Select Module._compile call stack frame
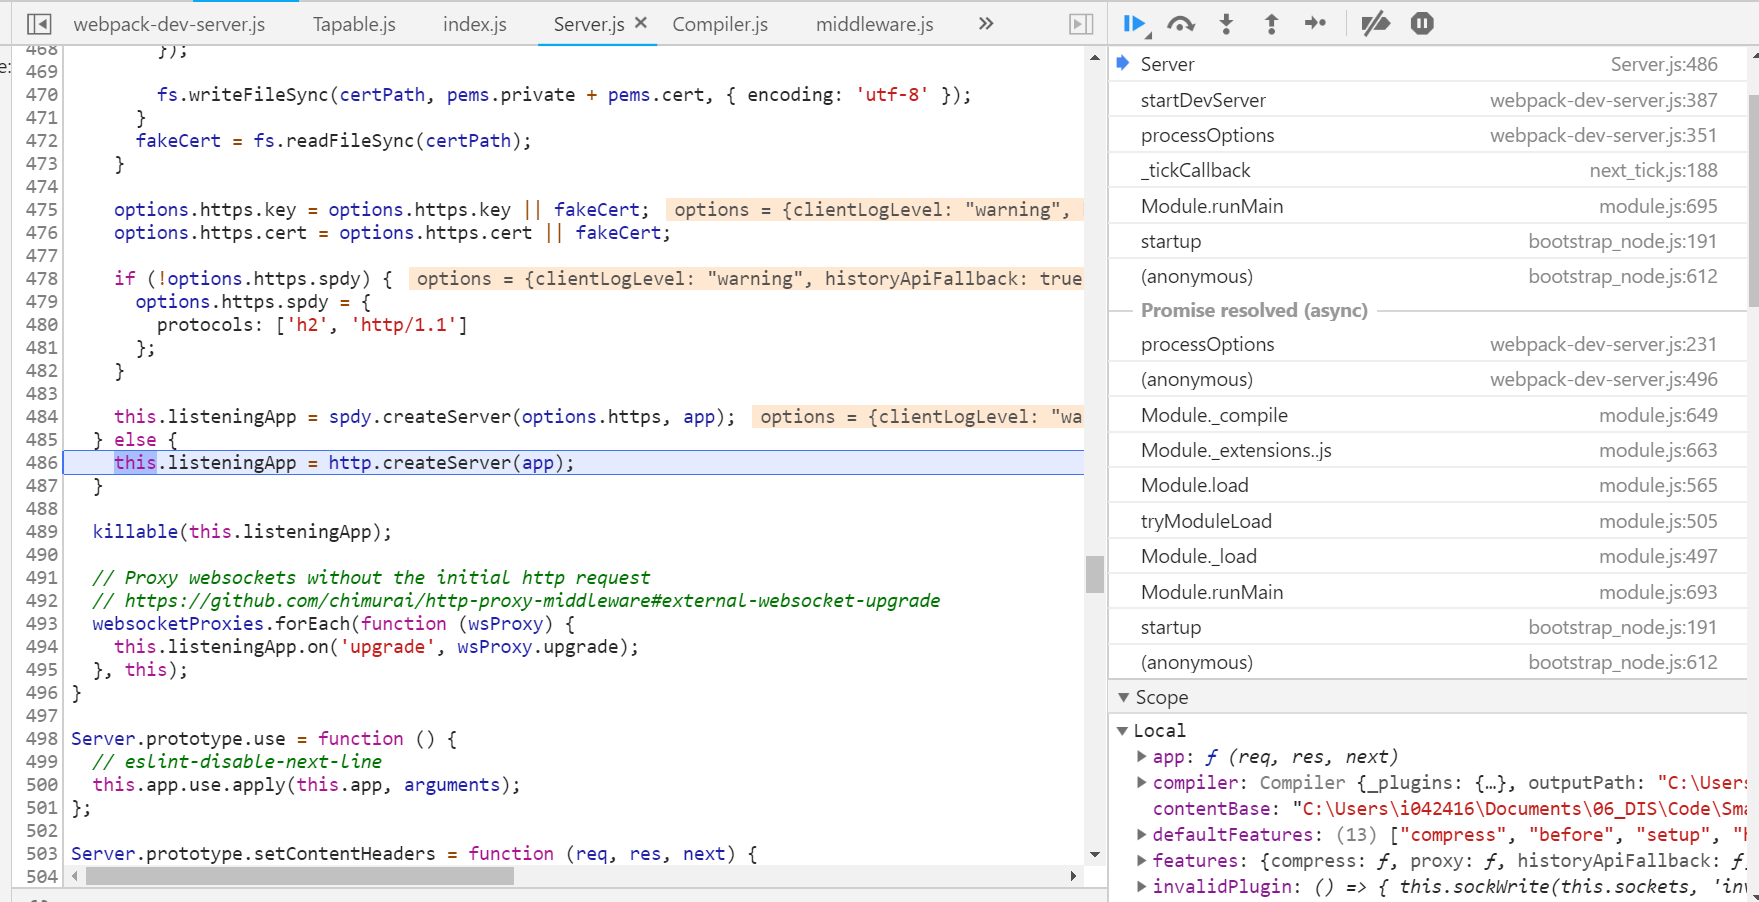Viewport: 1759px width, 902px height. click(x=1428, y=415)
